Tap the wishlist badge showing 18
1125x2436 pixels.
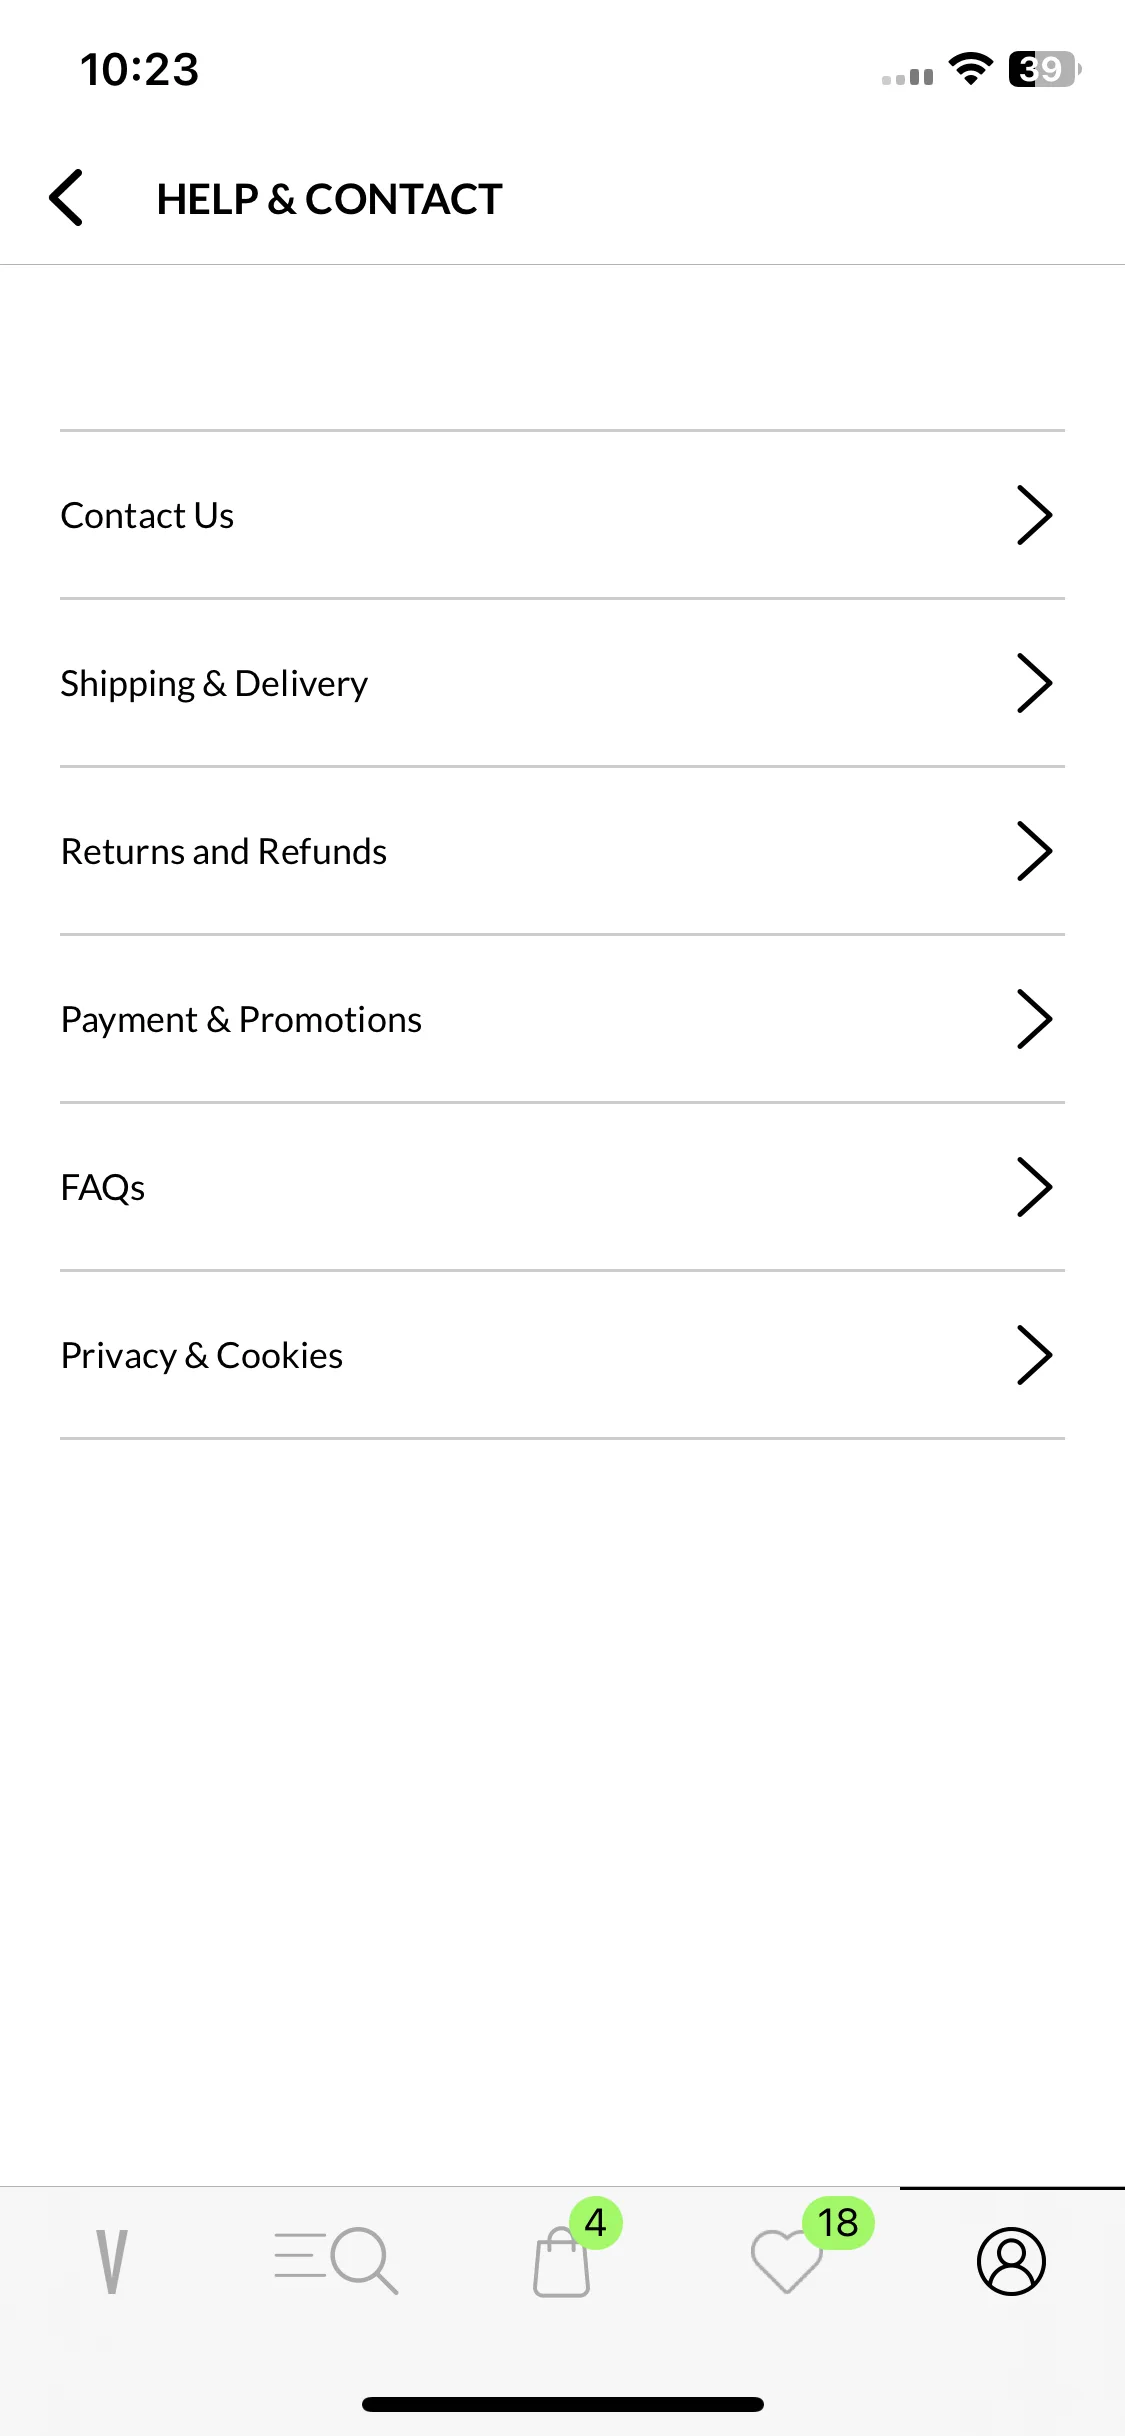pyautogui.click(x=838, y=2223)
